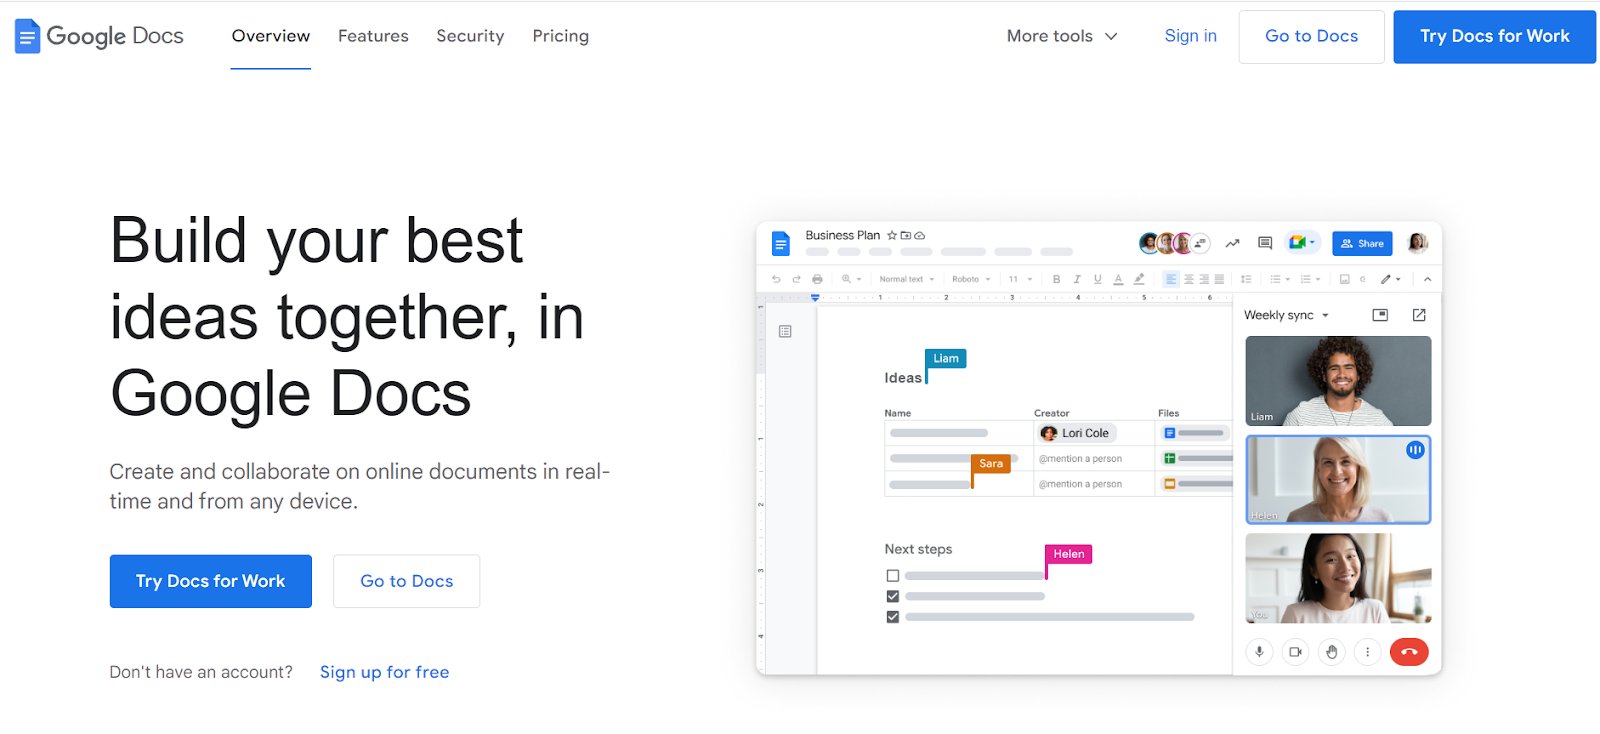Open the font size 11 dropdown

click(x=1020, y=279)
